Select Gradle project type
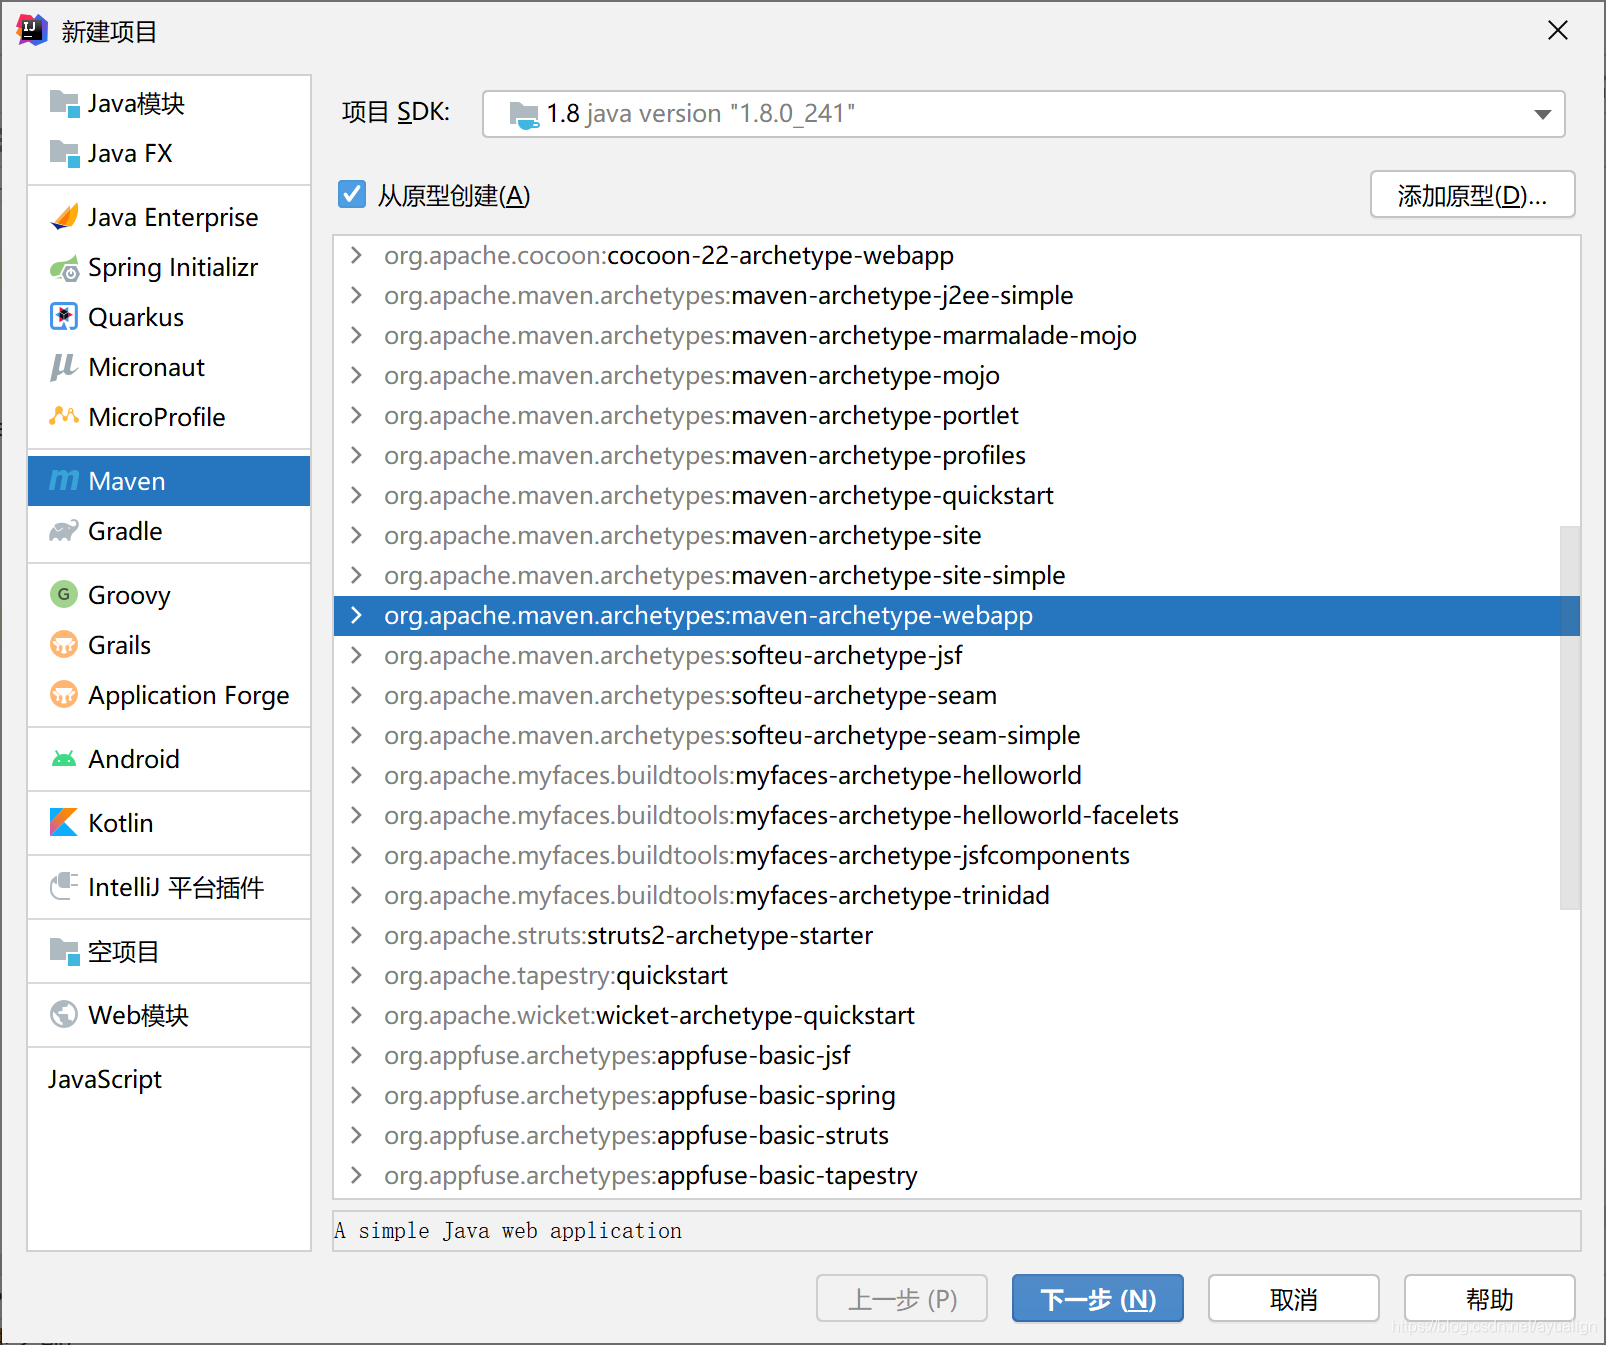Image resolution: width=1606 pixels, height=1345 pixels. coord(169,531)
